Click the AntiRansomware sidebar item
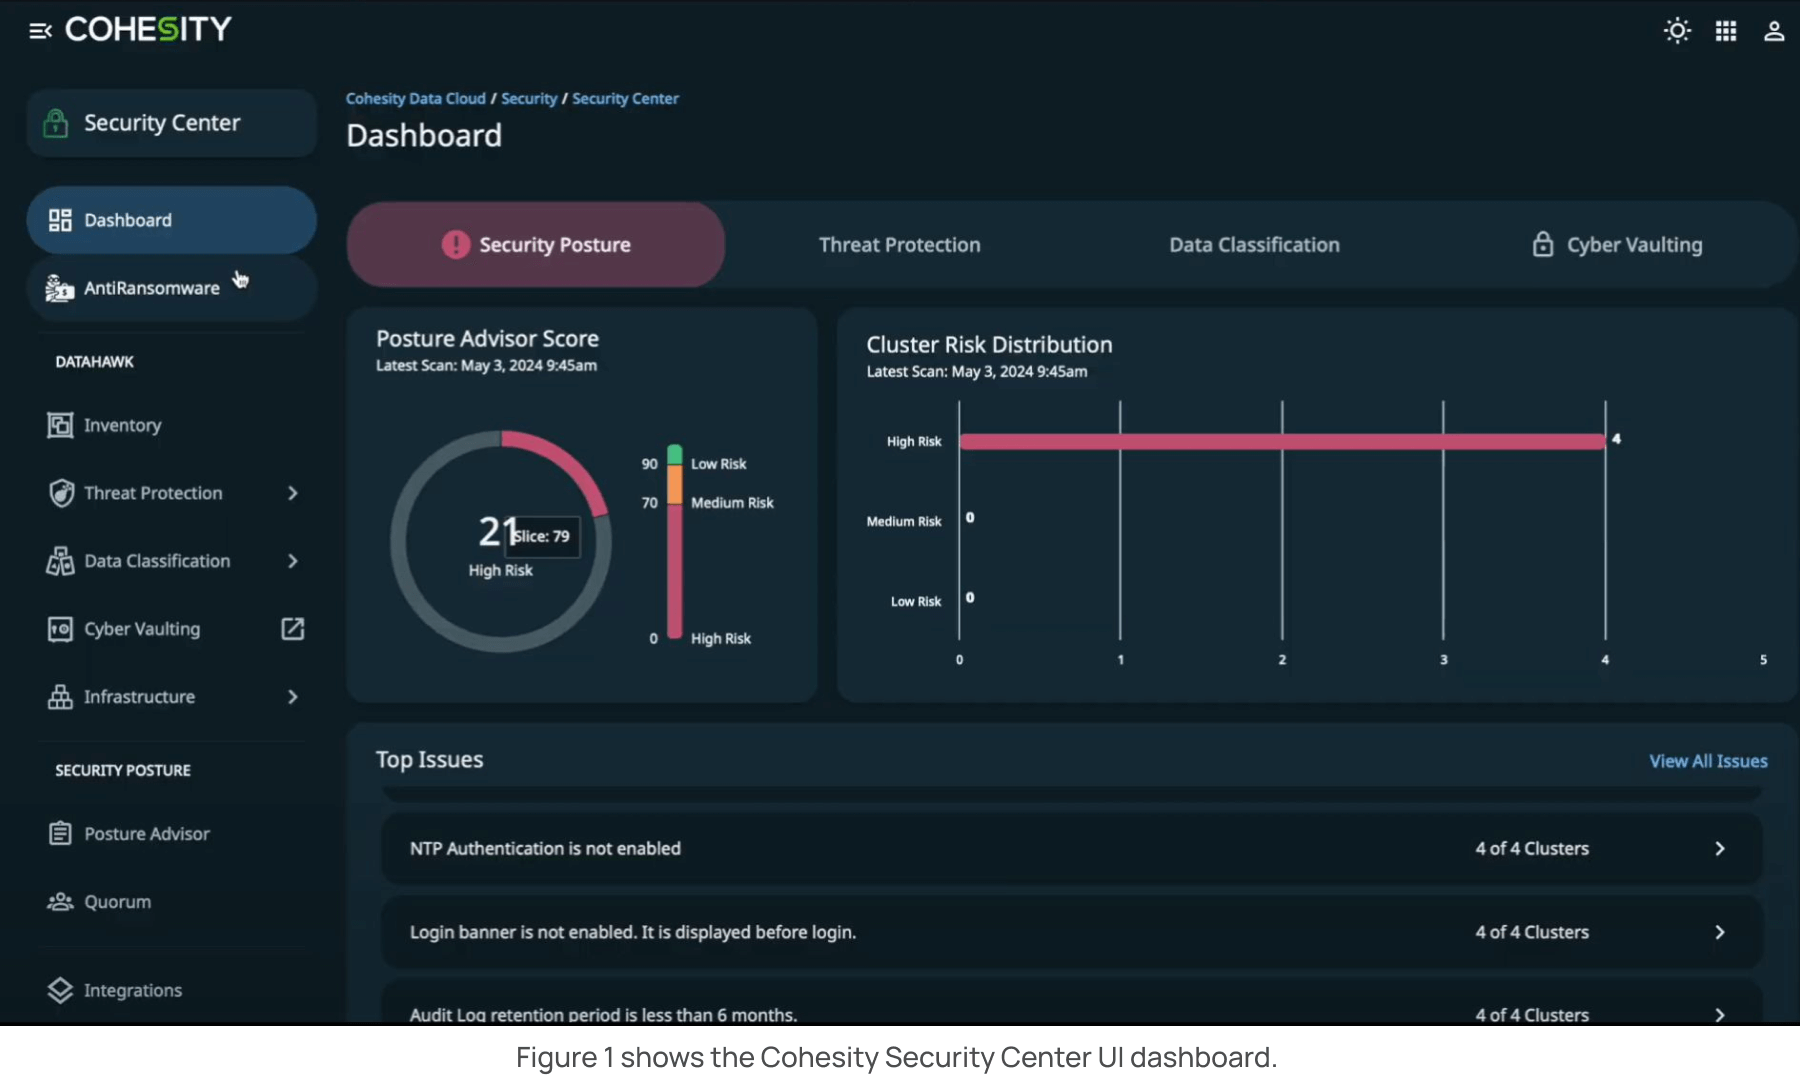Viewport: 1800px width, 1090px height. pyautogui.click(x=151, y=288)
